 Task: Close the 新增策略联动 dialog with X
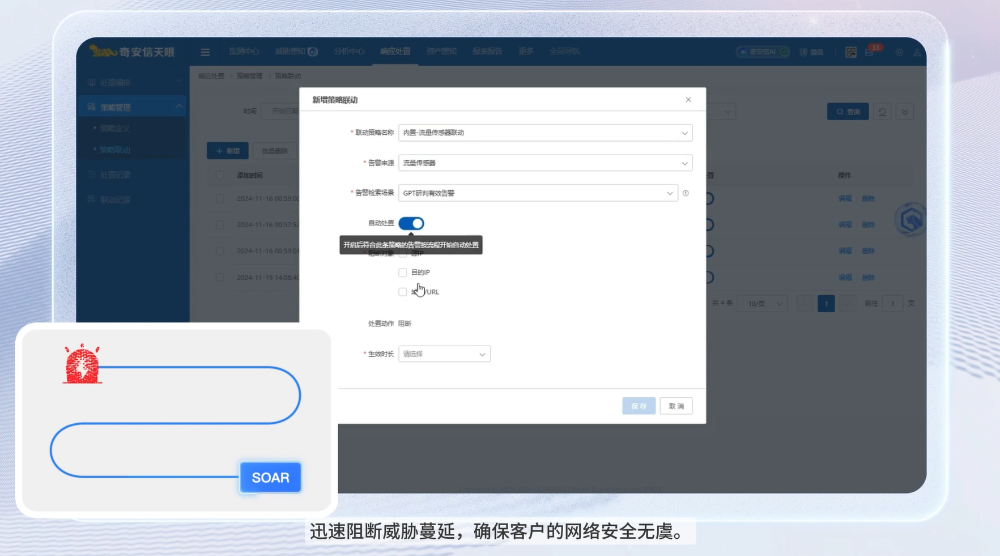(688, 99)
